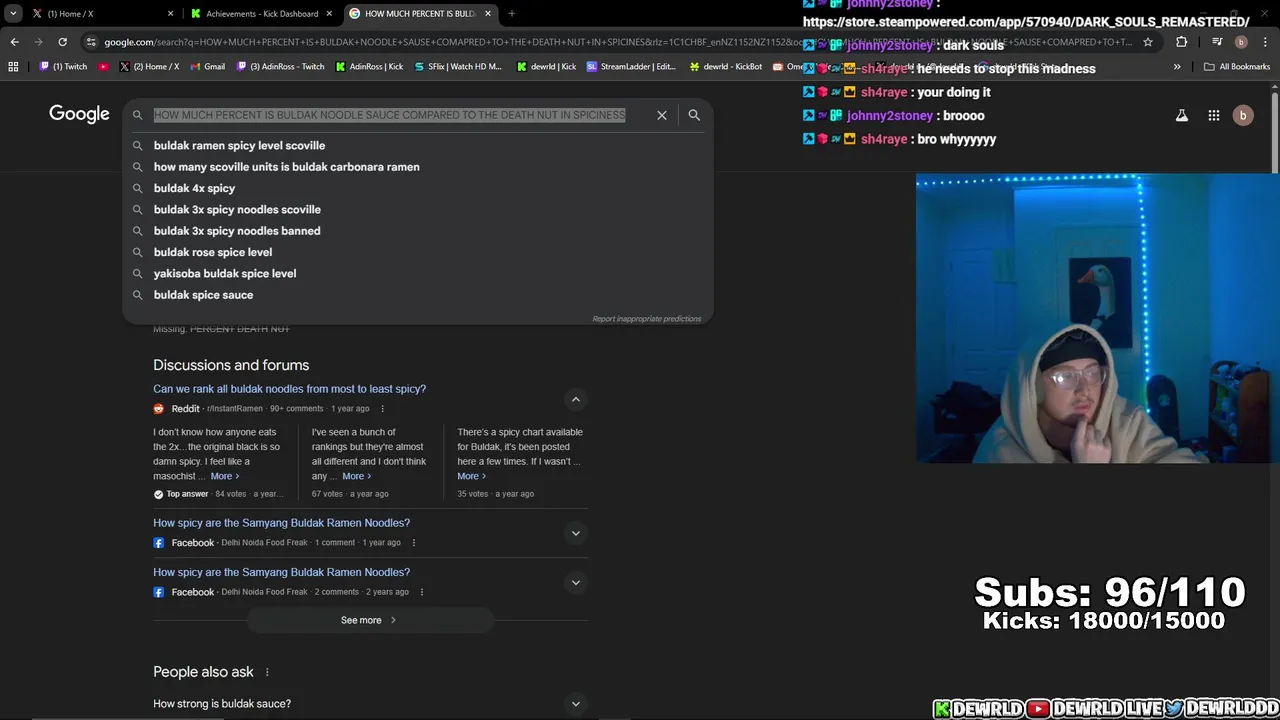This screenshot has width=1280, height=720.
Task: Open options for Facebook 2 comments result
Action: pos(421,592)
